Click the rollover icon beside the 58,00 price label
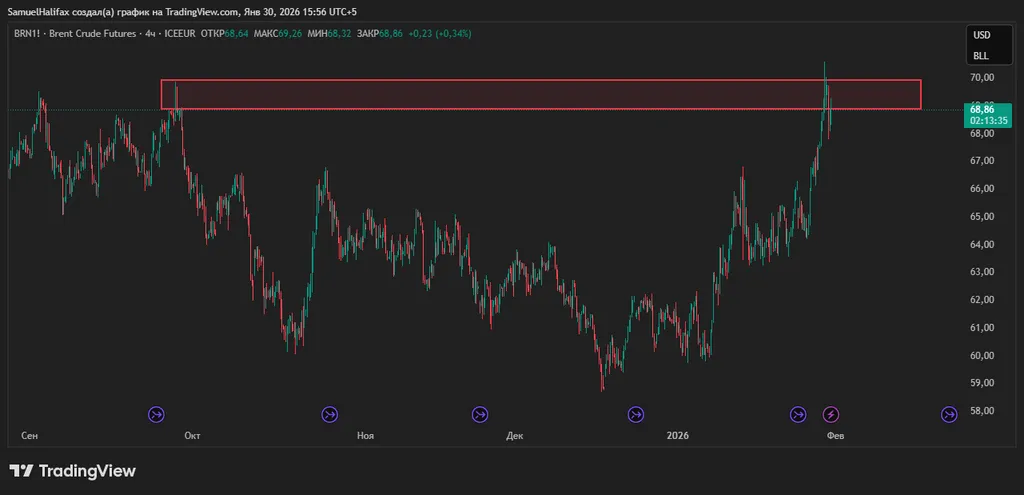 [x=948, y=414]
